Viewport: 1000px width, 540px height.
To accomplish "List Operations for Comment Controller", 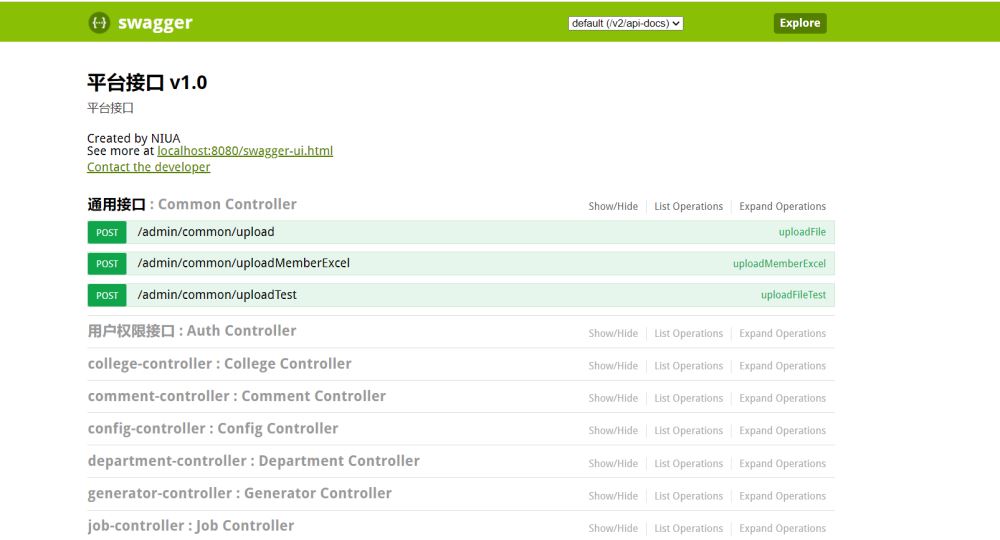I will pyautogui.click(x=688, y=398).
